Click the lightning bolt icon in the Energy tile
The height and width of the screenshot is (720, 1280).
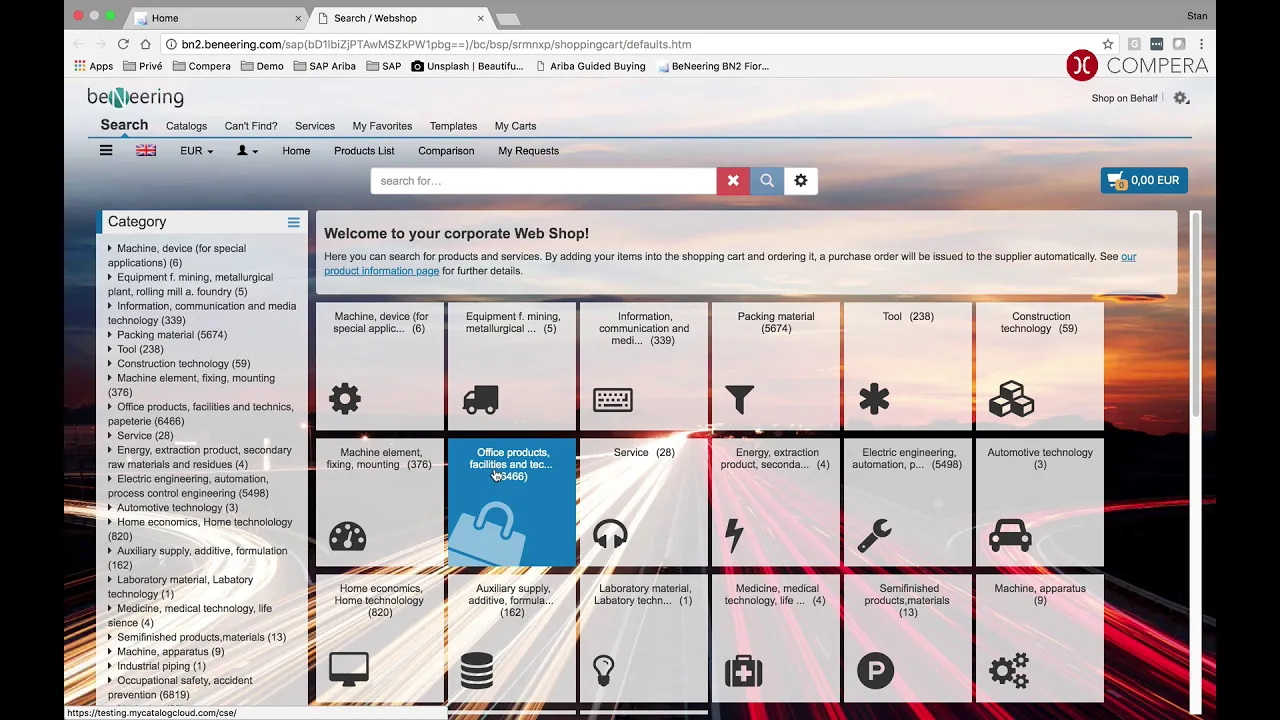pyautogui.click(x=735, y=536)
